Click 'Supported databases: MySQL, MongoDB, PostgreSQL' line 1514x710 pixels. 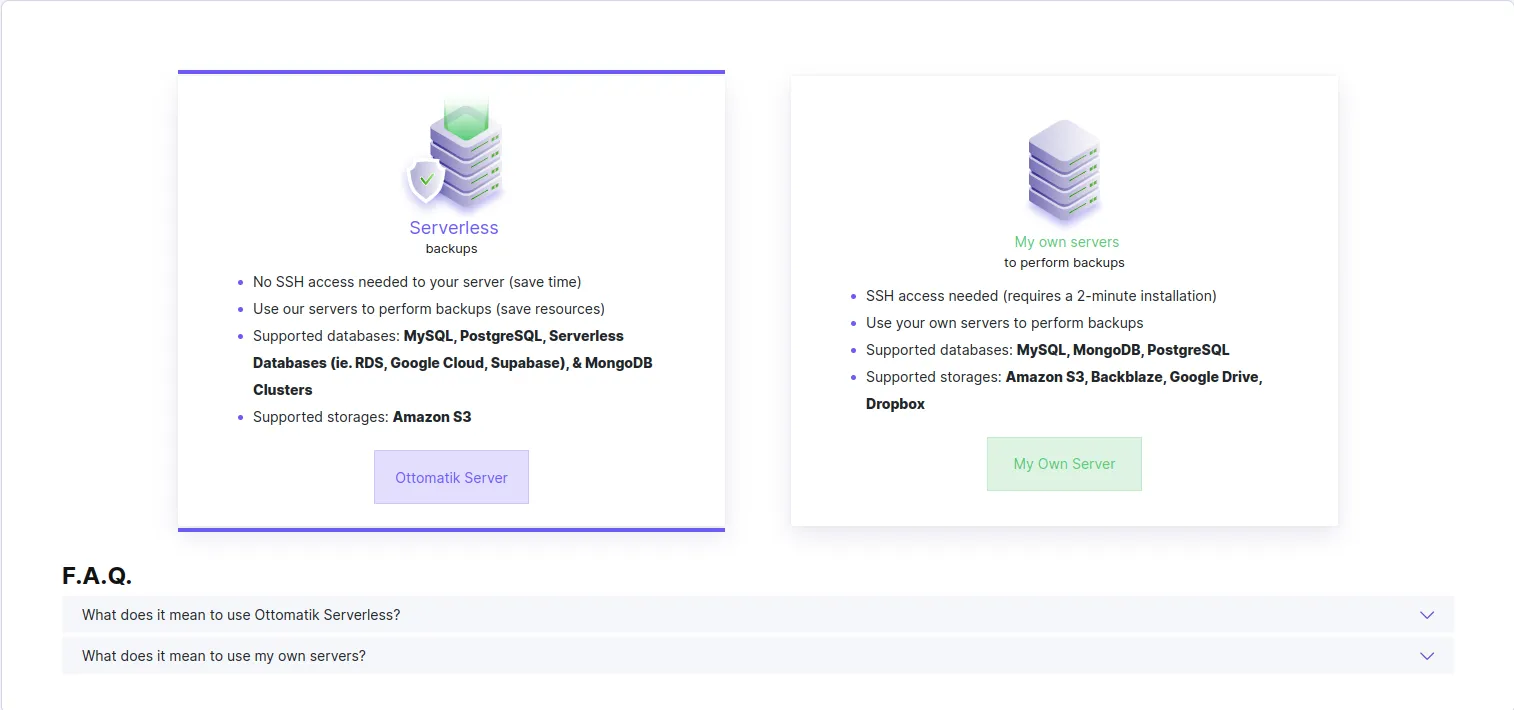[x=1047, y=350]
